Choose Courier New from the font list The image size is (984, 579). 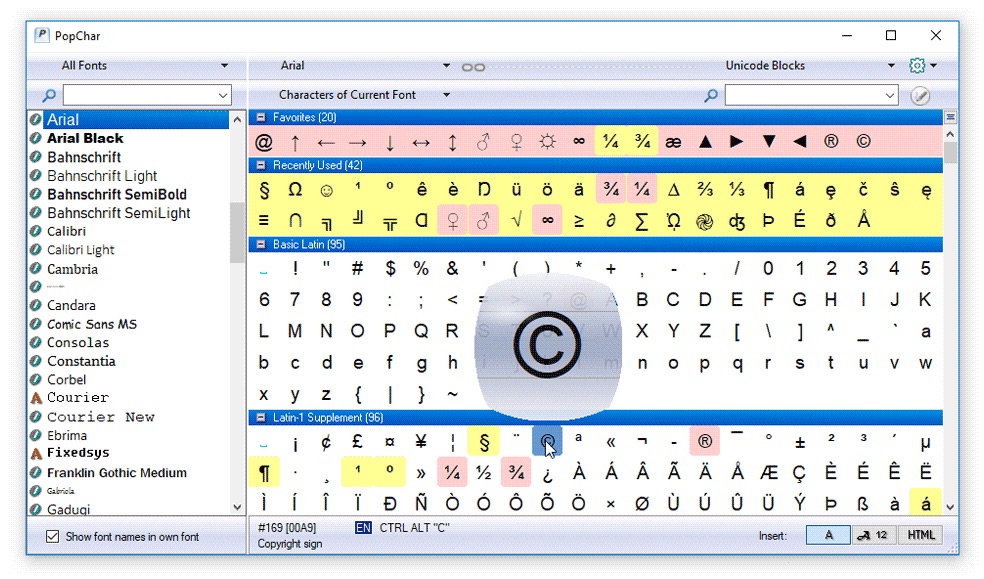tap(100, 417)
